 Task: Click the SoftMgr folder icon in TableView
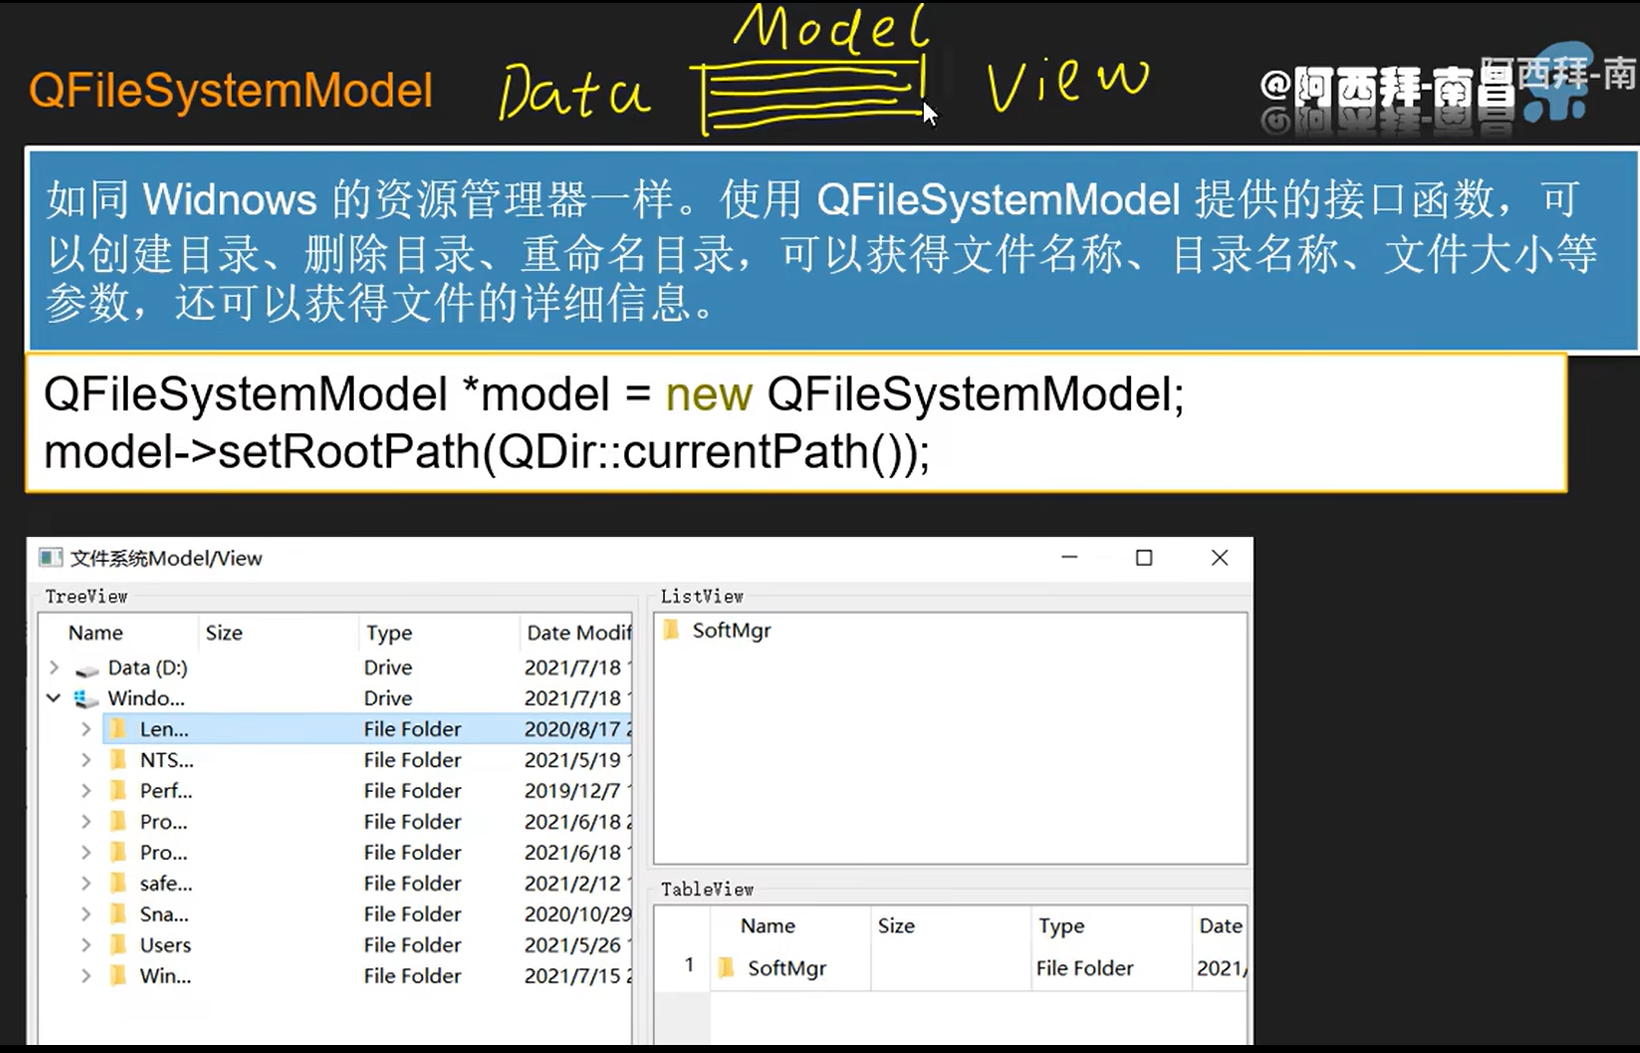tap(727, 968)
